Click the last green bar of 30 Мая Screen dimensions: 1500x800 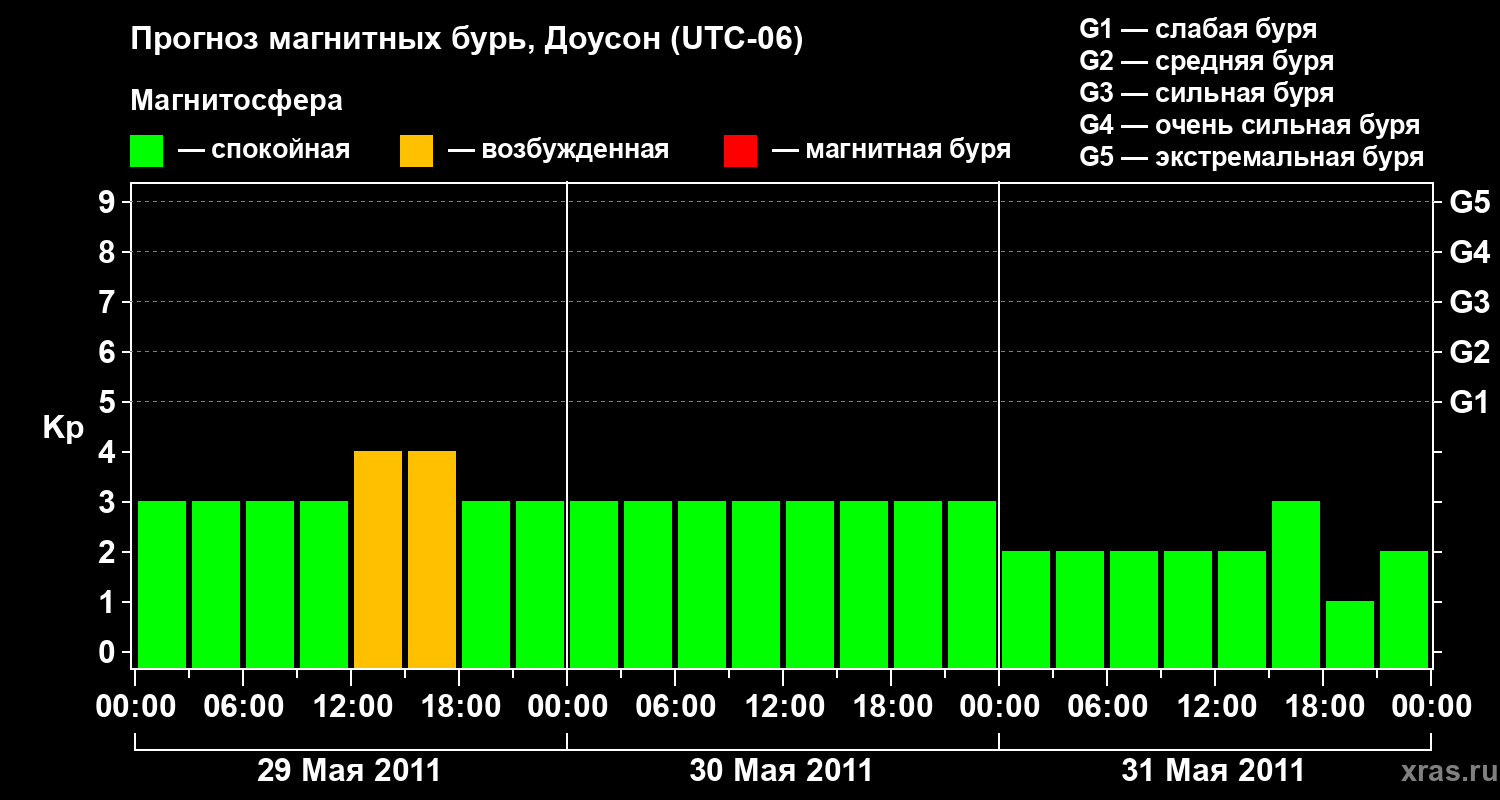click(972, 584)
